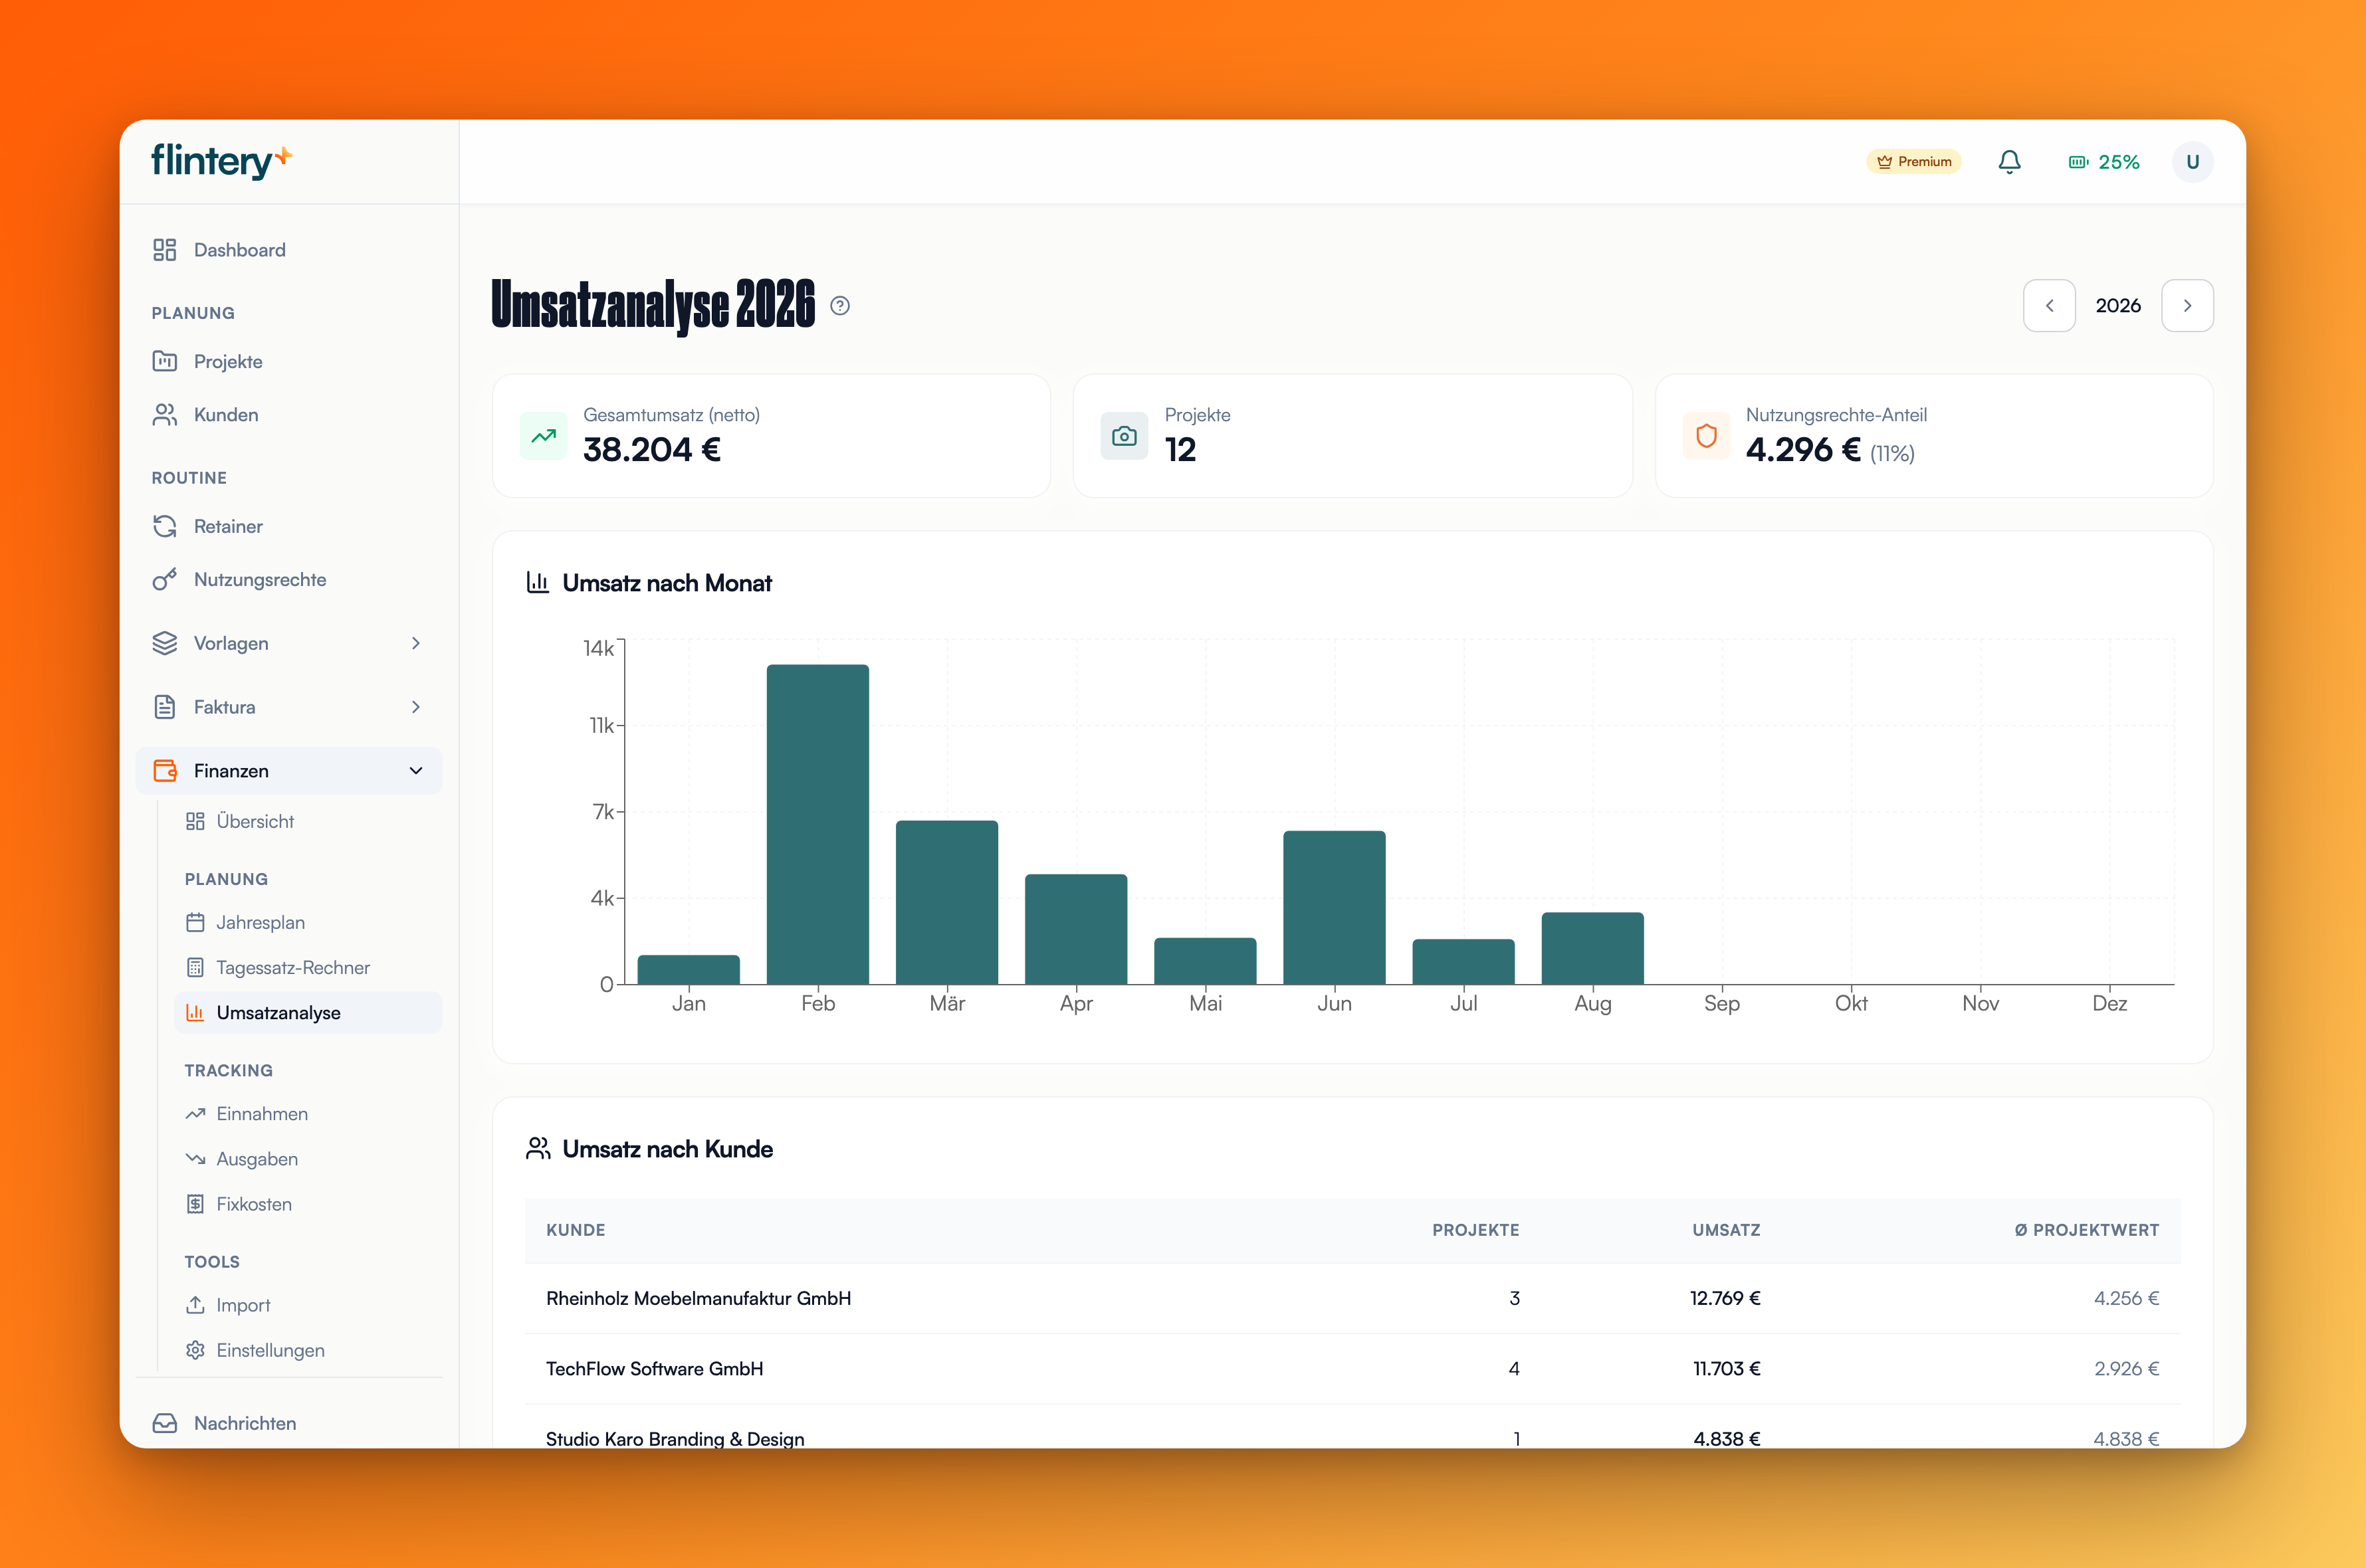Open the notifications bell icon

click(2009, 162)
